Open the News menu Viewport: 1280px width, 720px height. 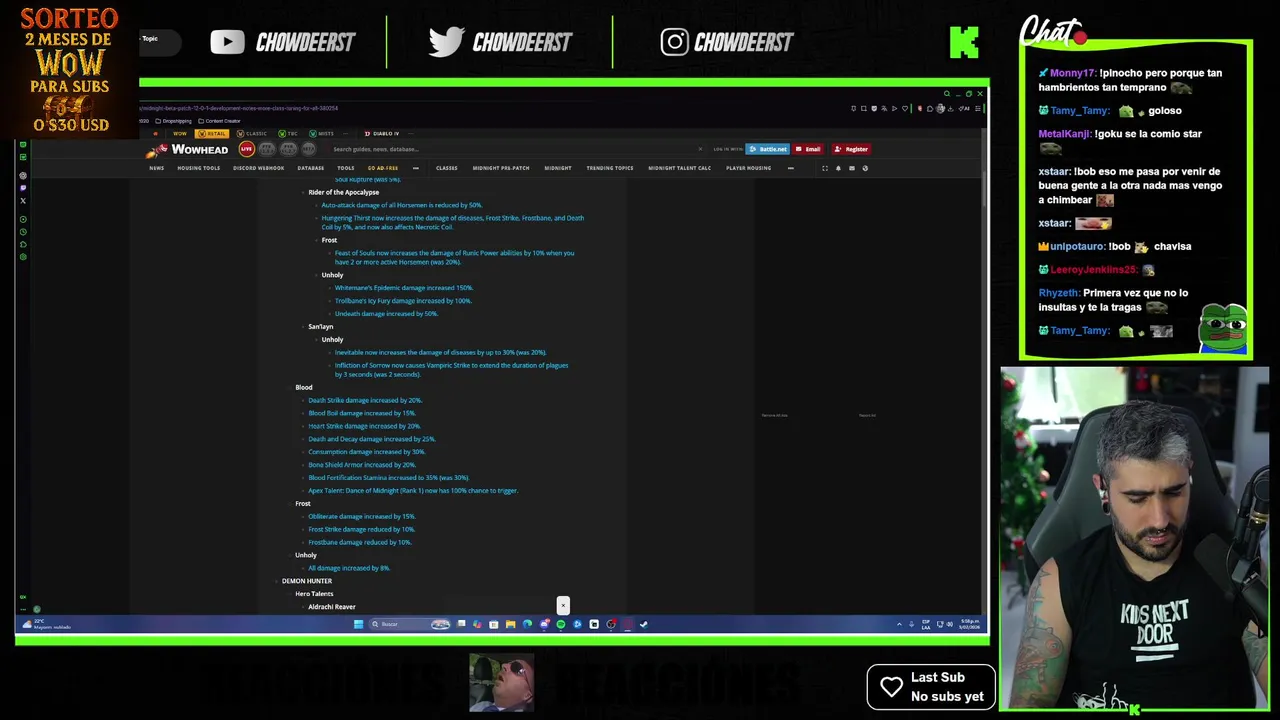(157, 168)
